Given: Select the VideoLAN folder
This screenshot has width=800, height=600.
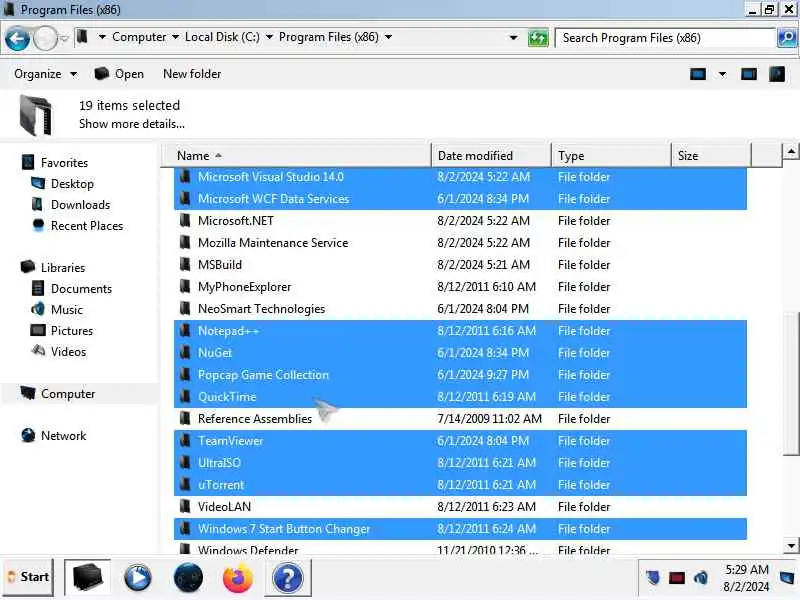Looking at the screenshot, I should pyautogui.click(x=460, y=507).
